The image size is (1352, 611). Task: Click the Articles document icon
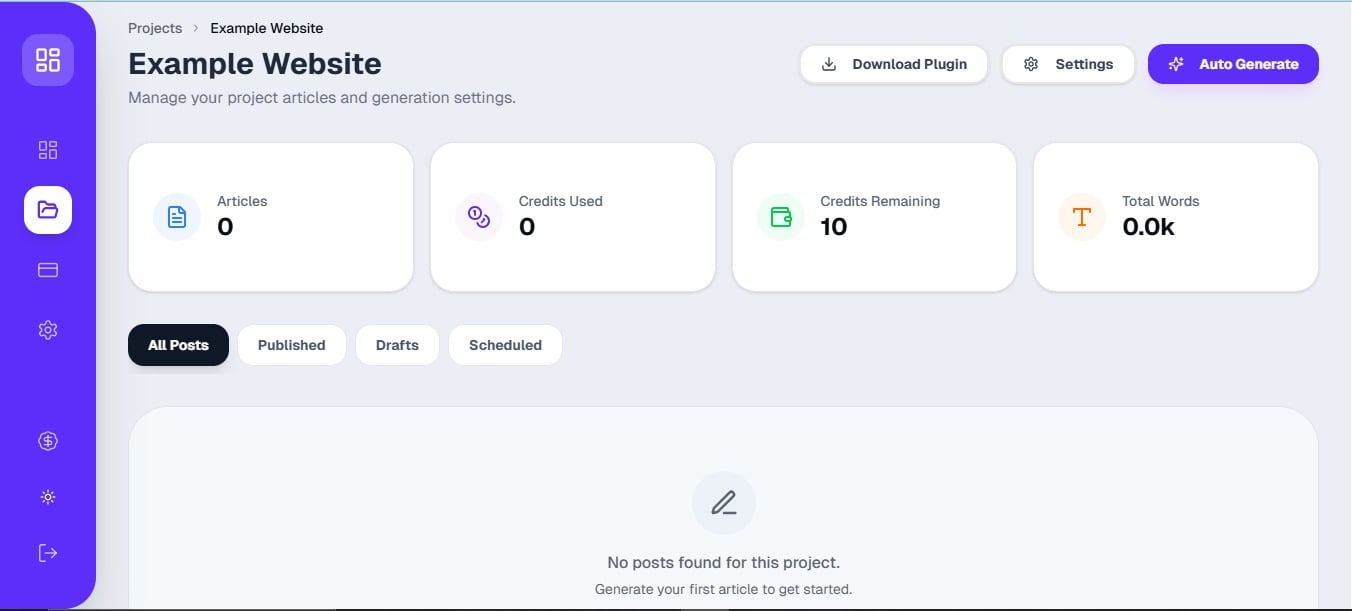[x=177, y=217]
